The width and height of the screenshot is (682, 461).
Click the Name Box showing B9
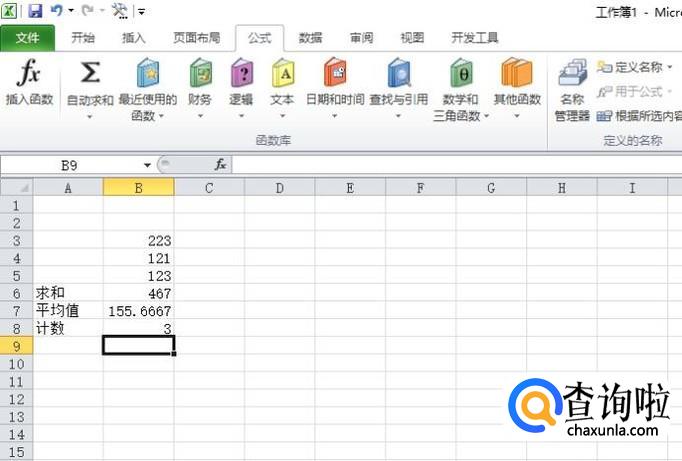(x=70, y=165)
